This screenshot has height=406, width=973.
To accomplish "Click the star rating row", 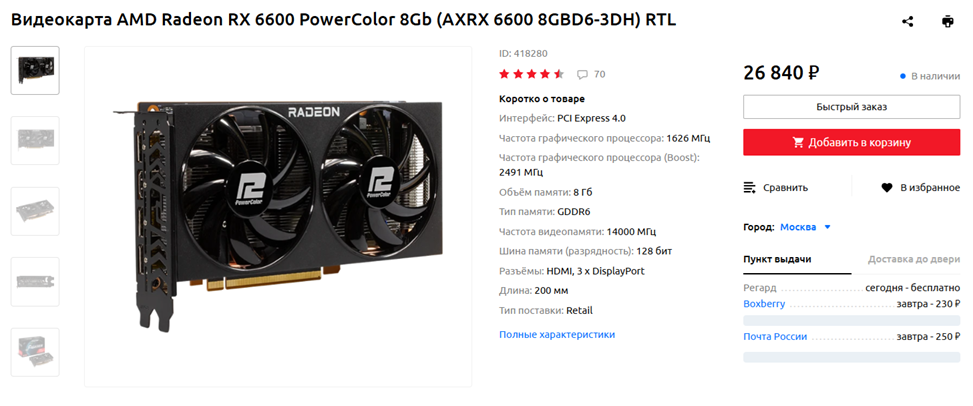I will [x=532, y=74].
